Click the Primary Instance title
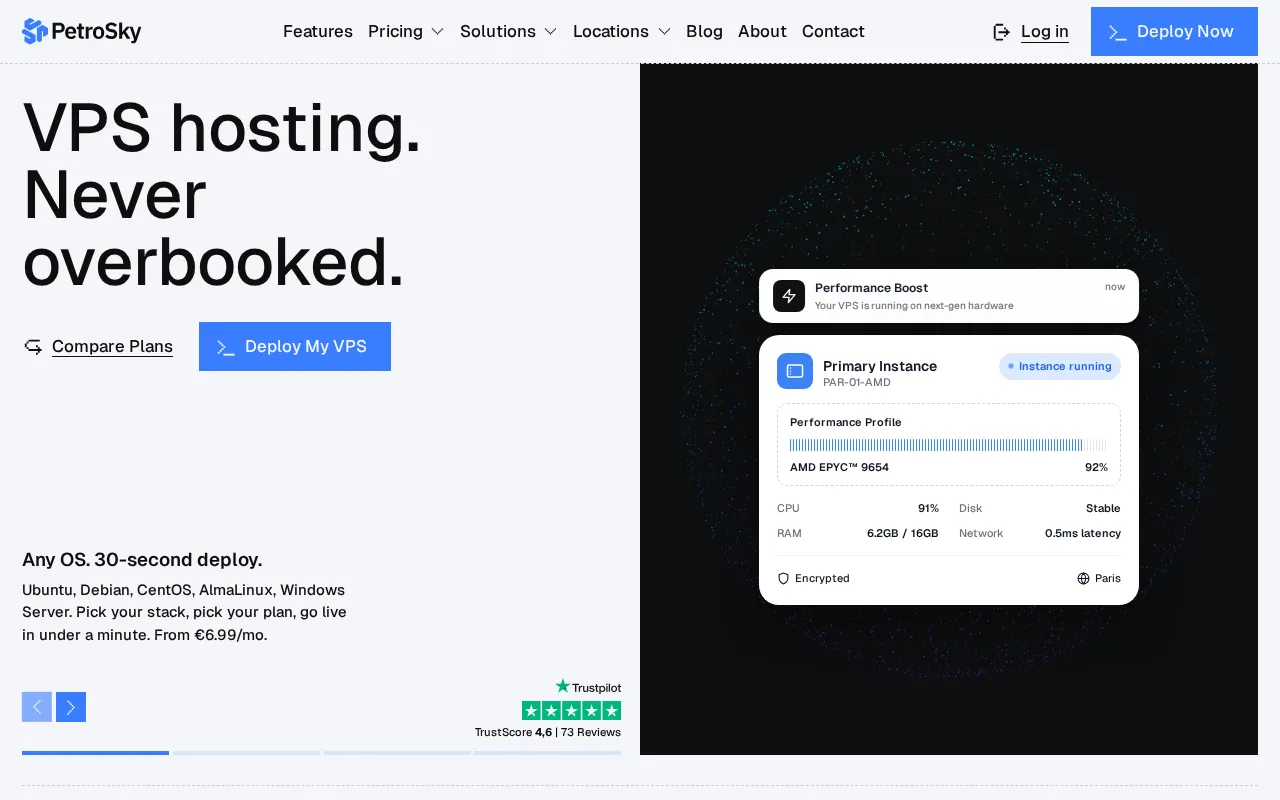 [x=880, y=366]
